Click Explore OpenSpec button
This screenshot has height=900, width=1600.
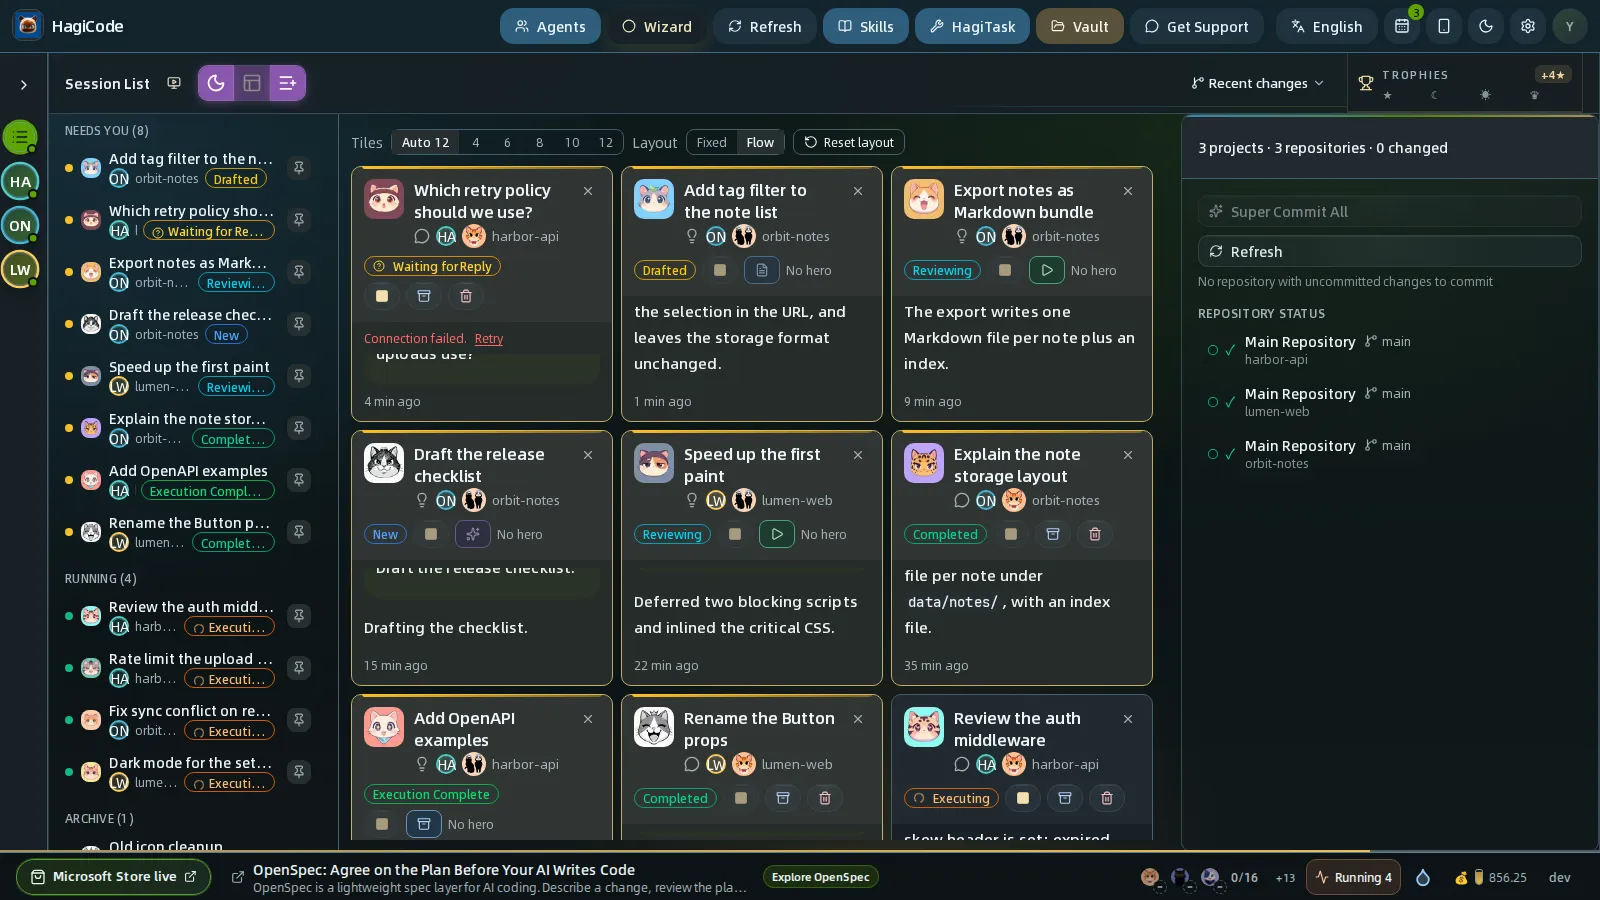tap(820, 877)
